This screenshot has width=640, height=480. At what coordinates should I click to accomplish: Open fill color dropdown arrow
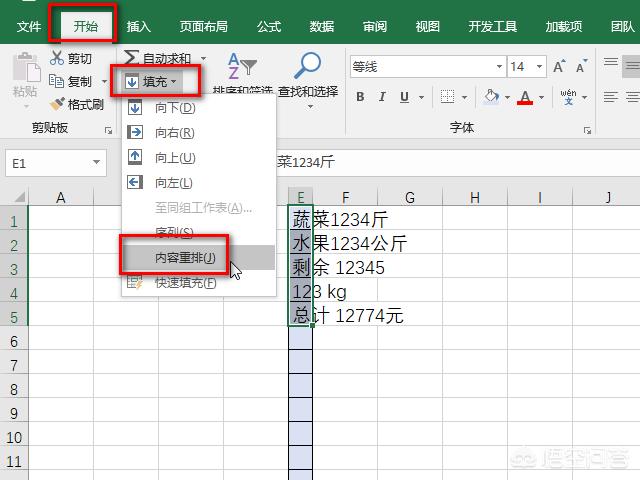[507, 97]
